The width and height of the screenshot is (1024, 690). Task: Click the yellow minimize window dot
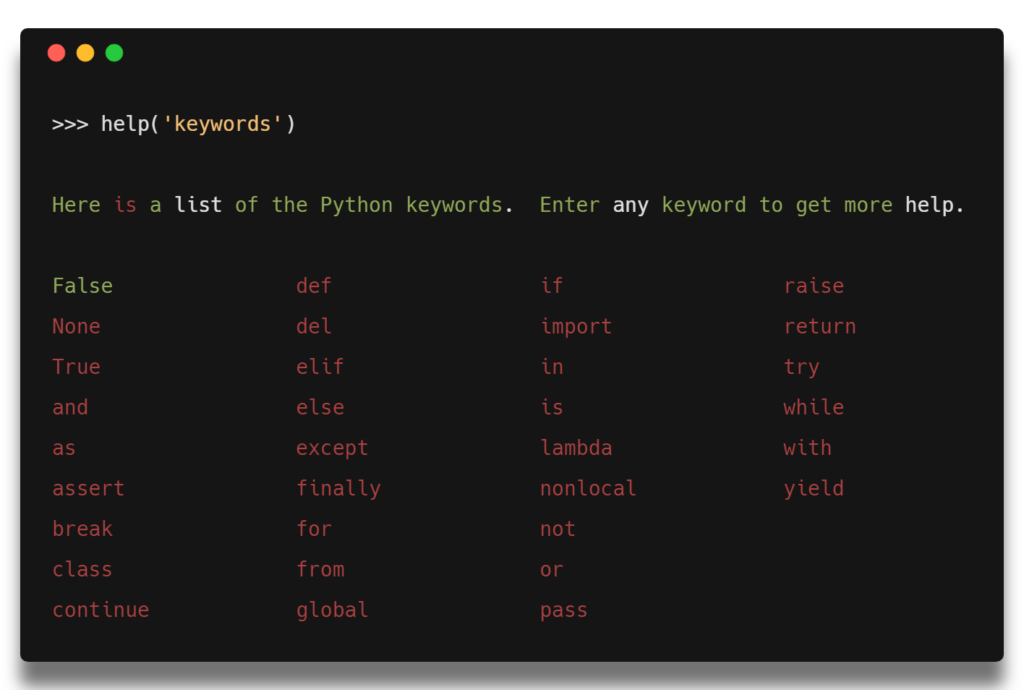pos(85,53)
